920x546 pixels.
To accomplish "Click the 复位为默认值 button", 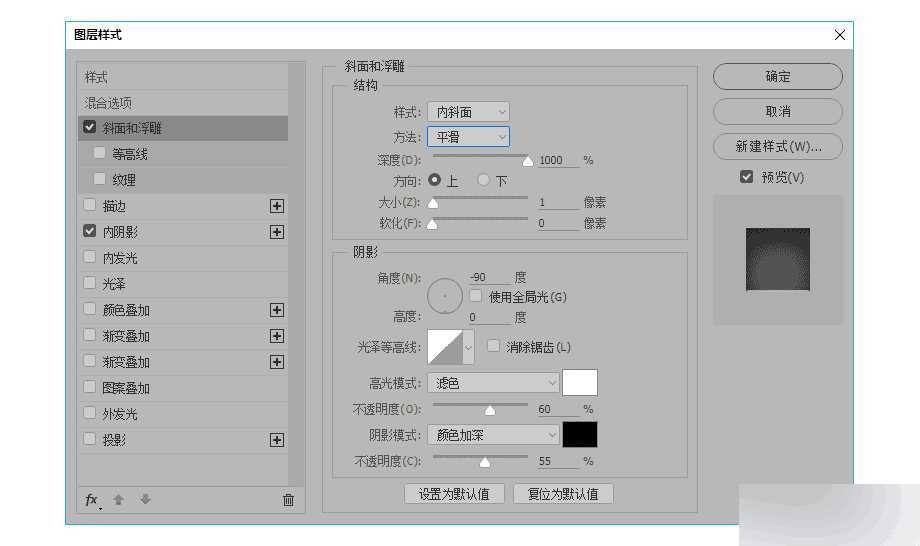I will tap(563, 494).
